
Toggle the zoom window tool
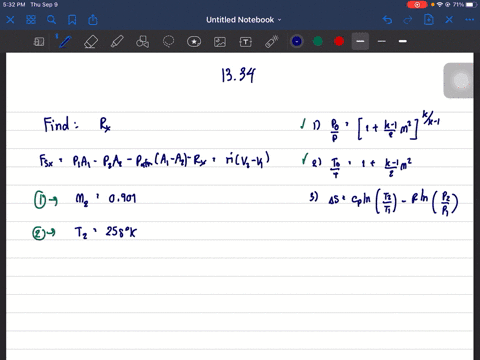[39, 42]
